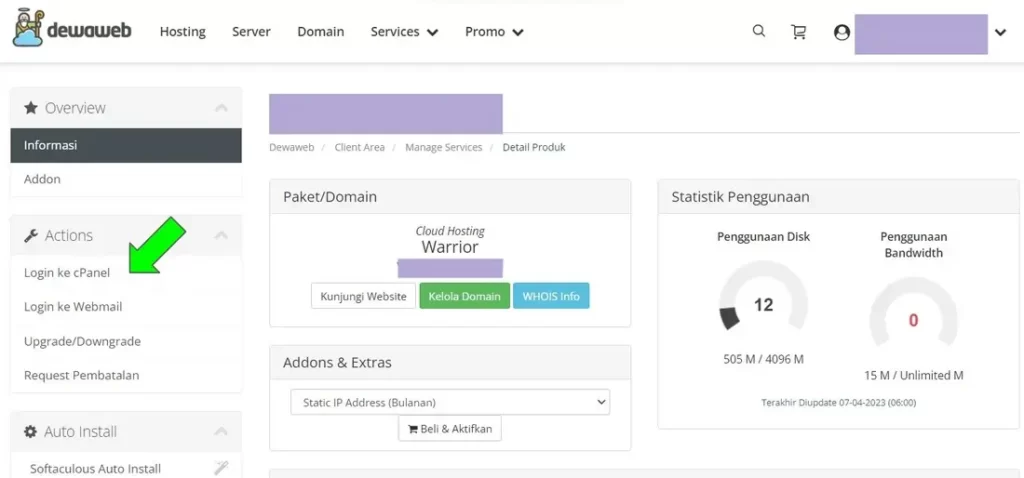Image resolution: width=1024 pixels, height=478 pixels.
Task: Open the Services dropdown menu
Action: (x=404, y=31)
